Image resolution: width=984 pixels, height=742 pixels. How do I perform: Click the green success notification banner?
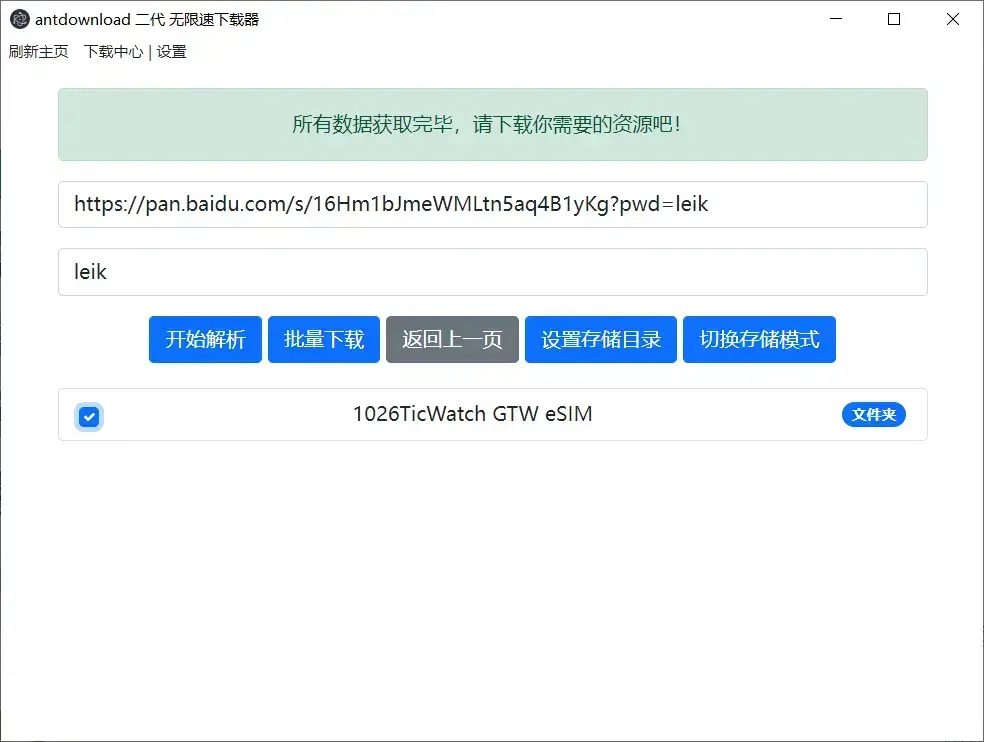click(492, 124)
